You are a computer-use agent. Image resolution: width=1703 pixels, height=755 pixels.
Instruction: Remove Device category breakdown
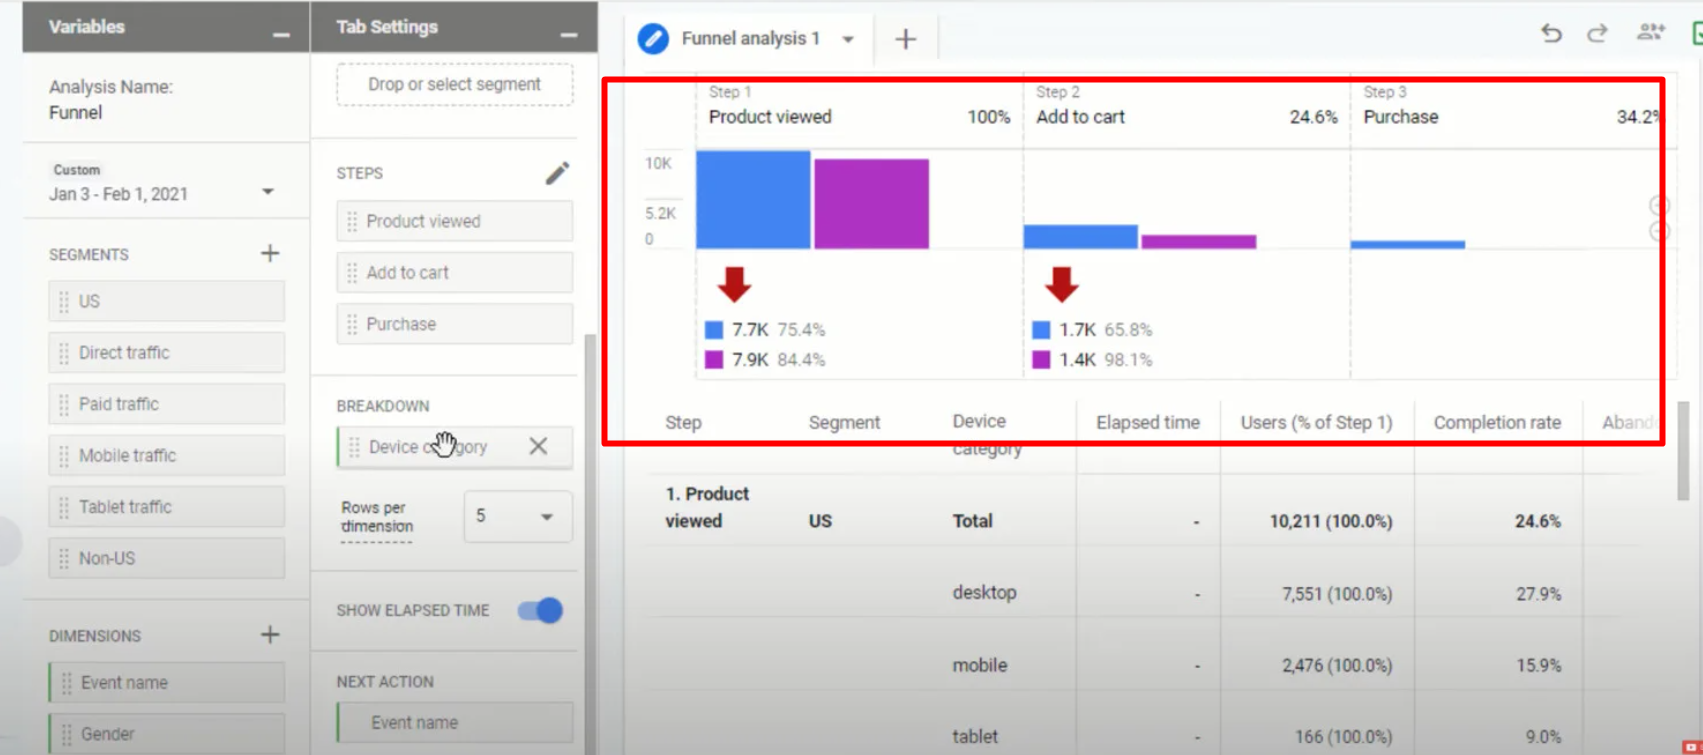coord(538,446)
